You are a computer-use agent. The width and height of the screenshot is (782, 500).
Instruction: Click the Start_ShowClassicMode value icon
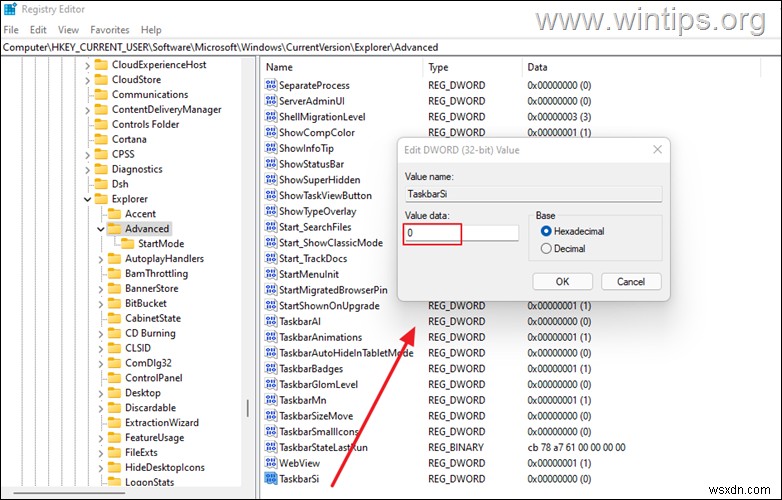point(271,243)
